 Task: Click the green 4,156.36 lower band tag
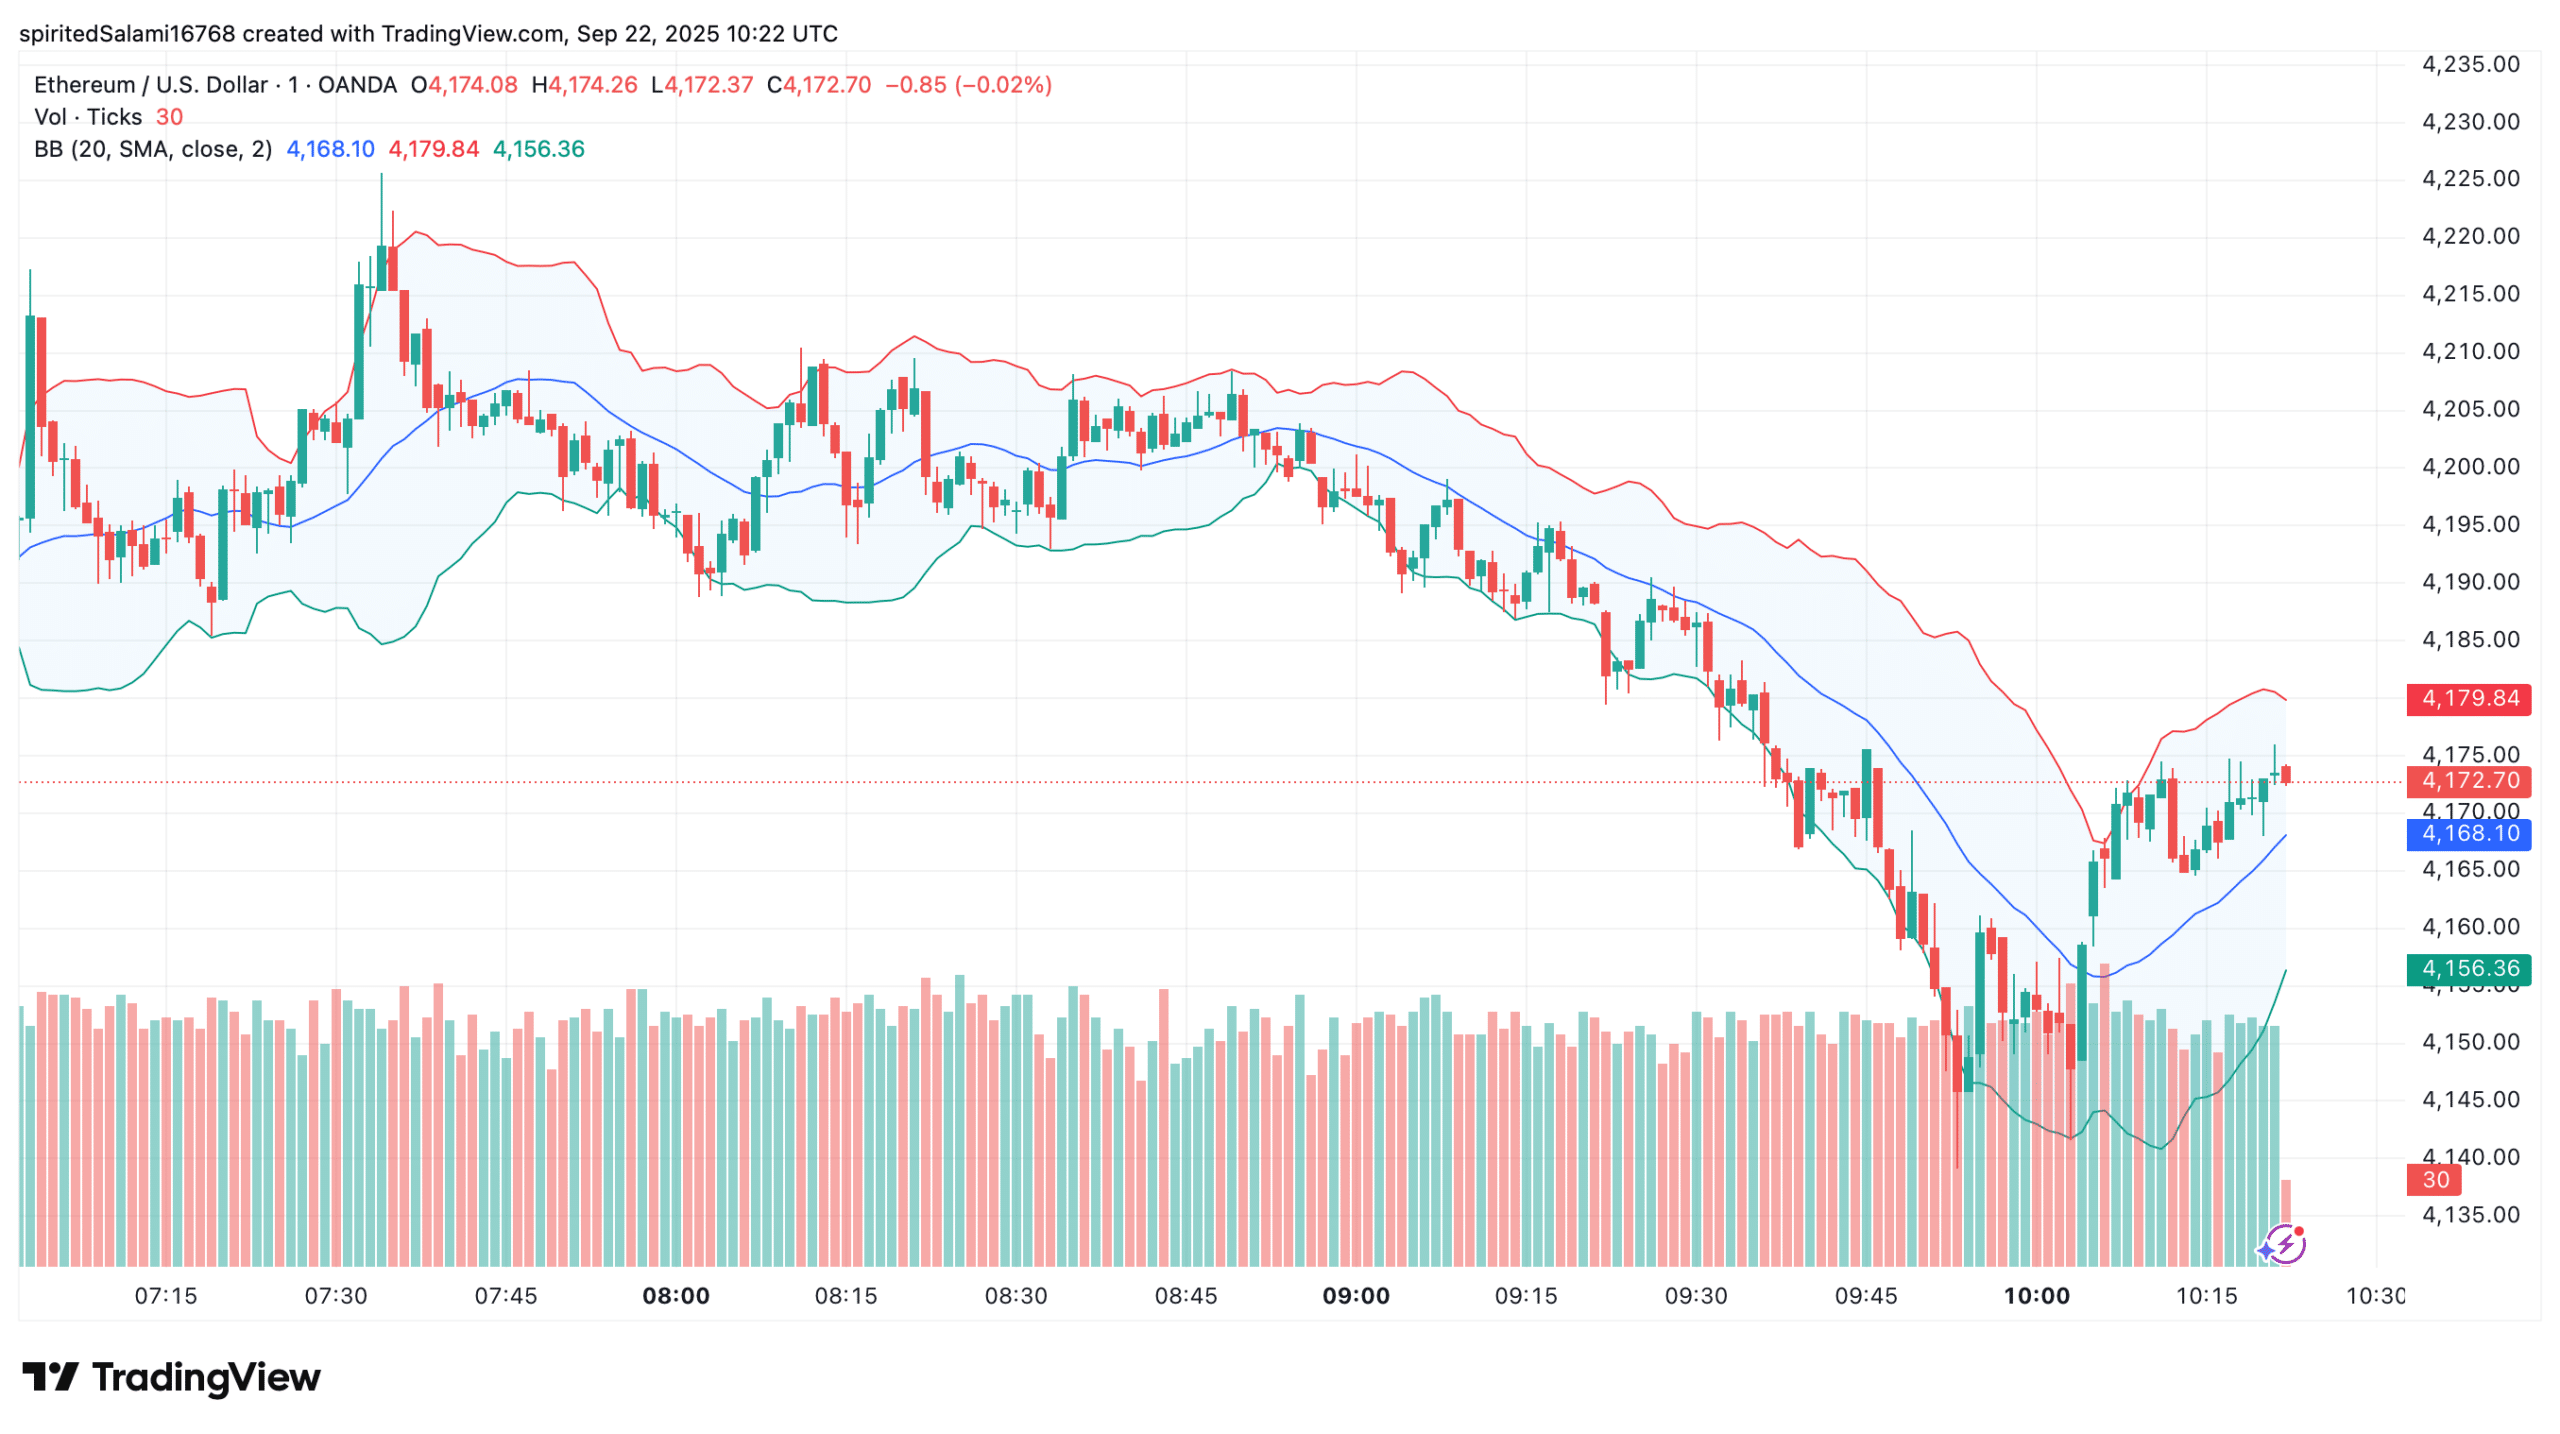[x=2469, y=967]
